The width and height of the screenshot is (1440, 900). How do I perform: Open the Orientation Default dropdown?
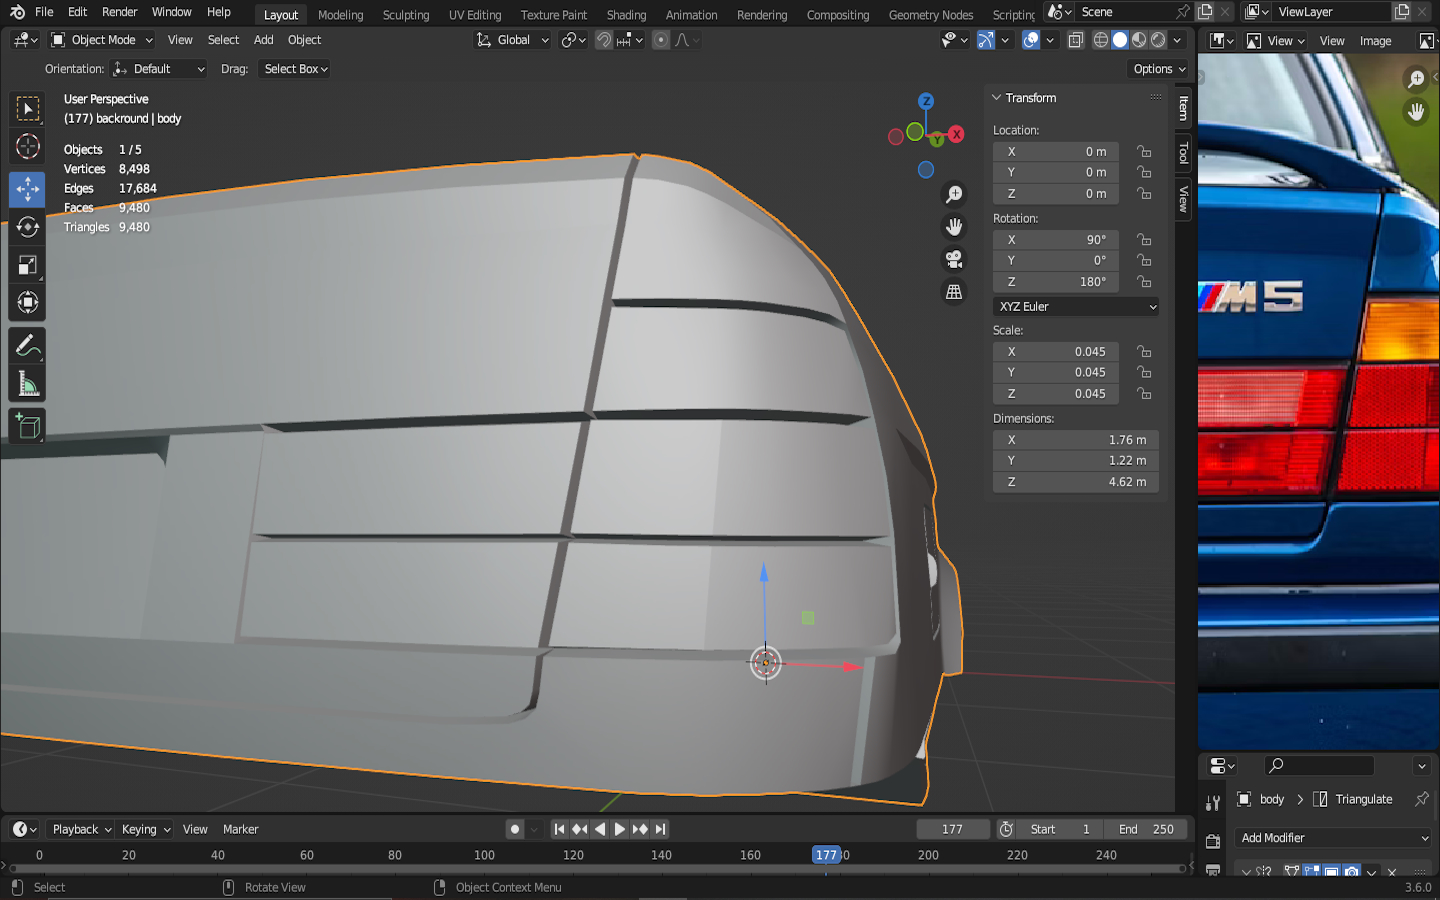tap(158, 69)
